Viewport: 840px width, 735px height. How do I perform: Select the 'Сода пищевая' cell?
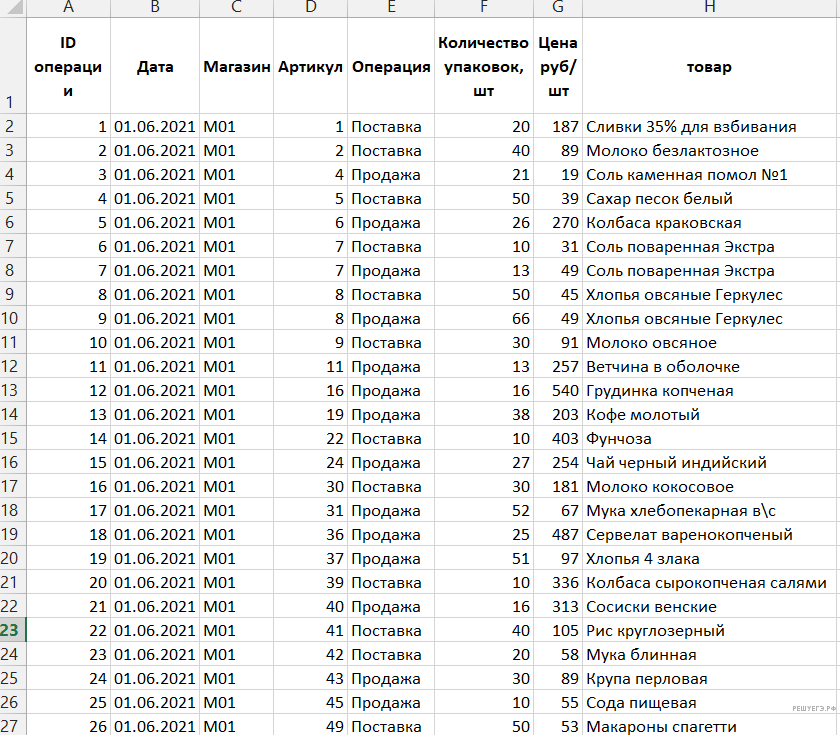tap(640, 703)
